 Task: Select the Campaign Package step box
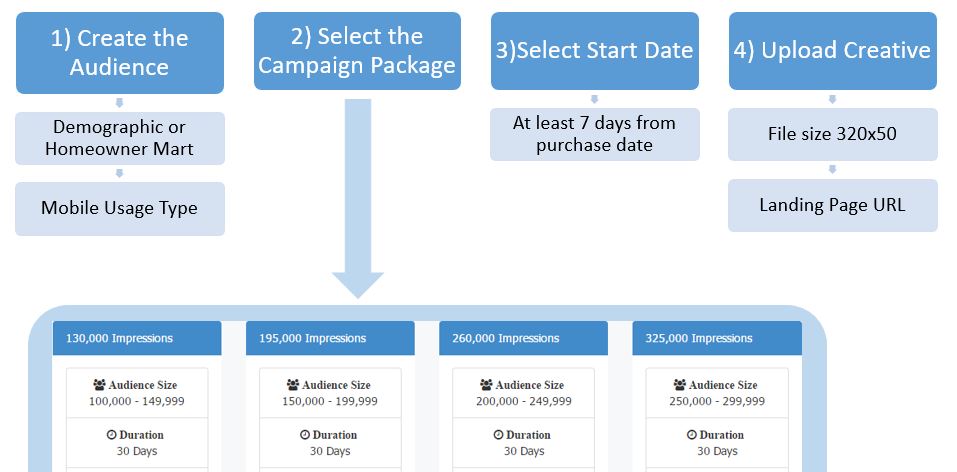coord(357,51)
